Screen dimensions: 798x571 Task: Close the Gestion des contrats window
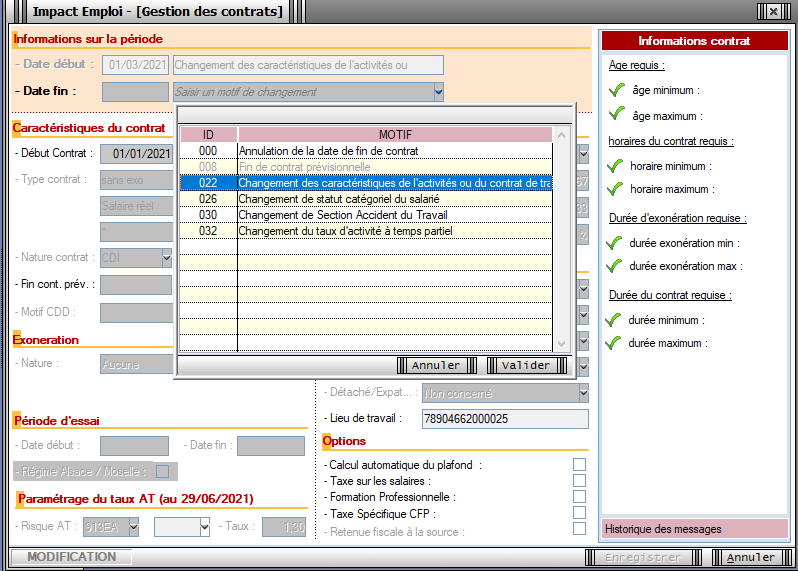774,11
